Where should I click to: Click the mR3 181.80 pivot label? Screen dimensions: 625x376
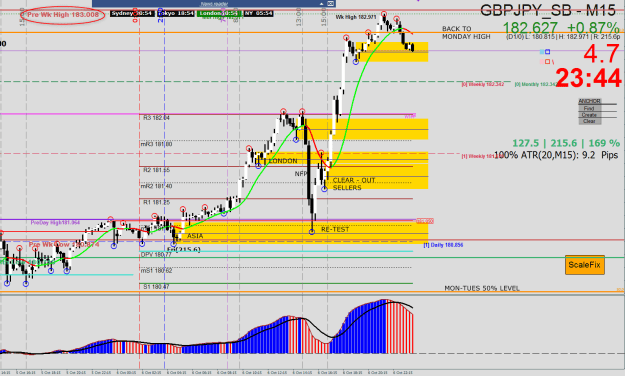coord(156,144)
